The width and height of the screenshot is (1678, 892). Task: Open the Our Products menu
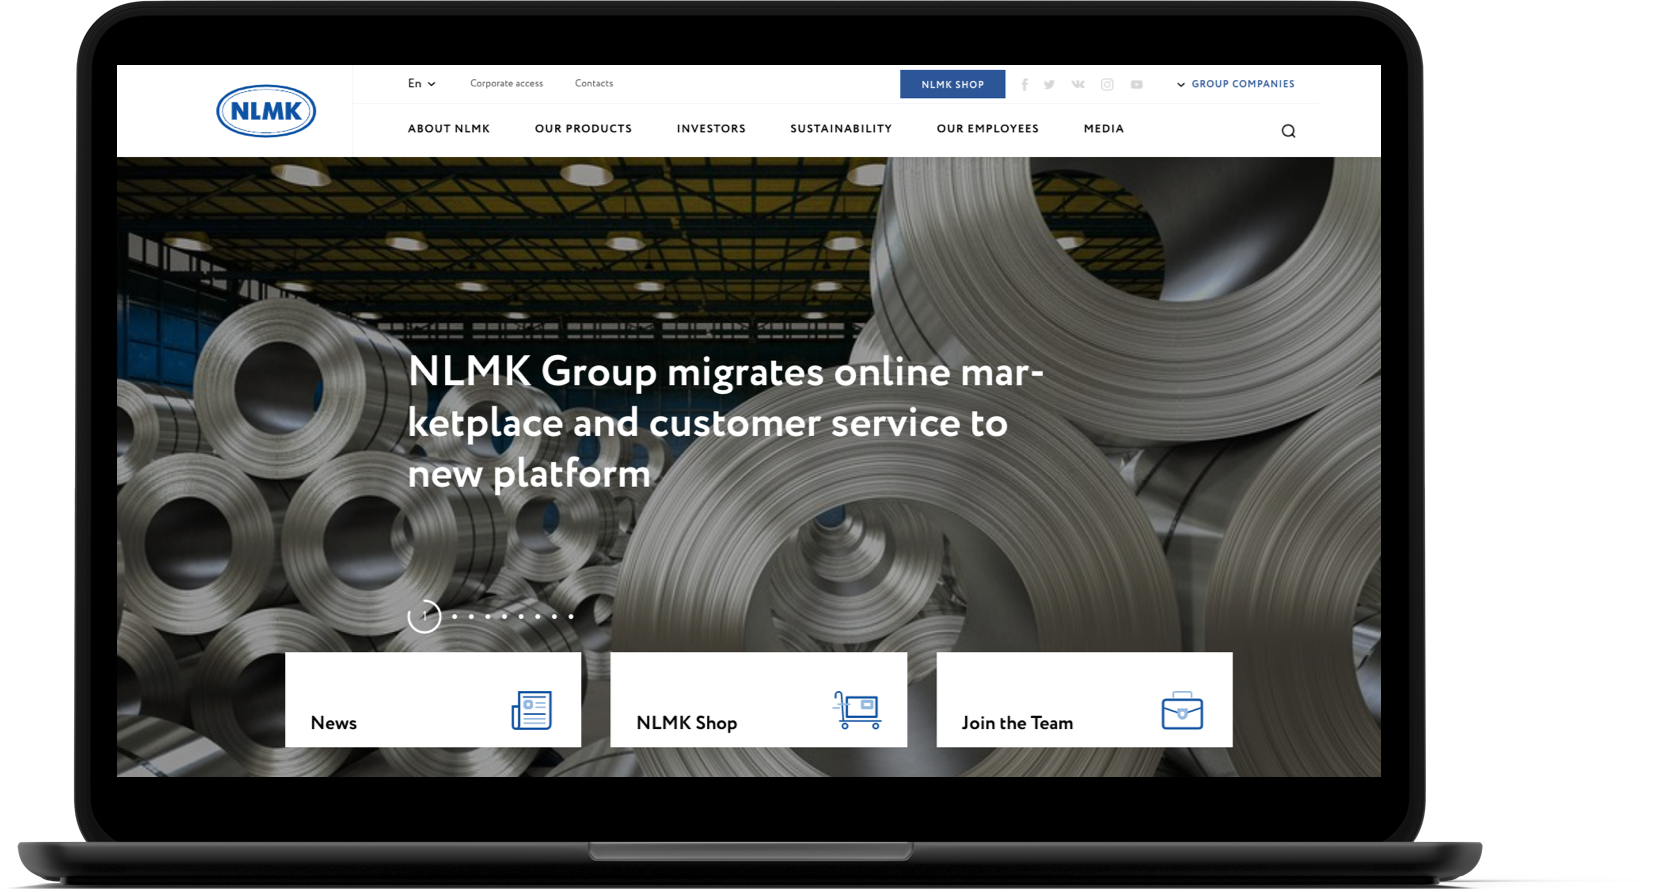583,129
